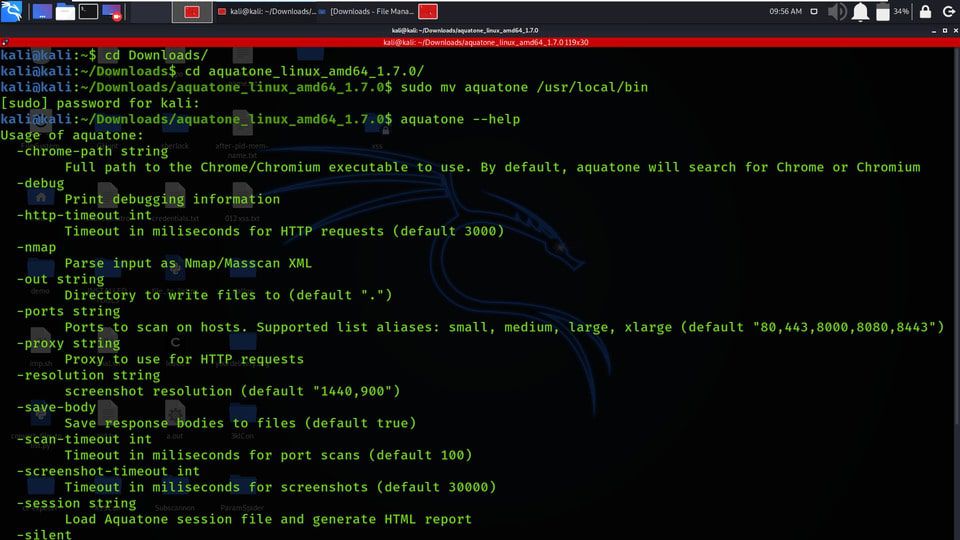Click the '-ports string' option text
Viewport: 960px width, 540px height.
pos(68,310)
